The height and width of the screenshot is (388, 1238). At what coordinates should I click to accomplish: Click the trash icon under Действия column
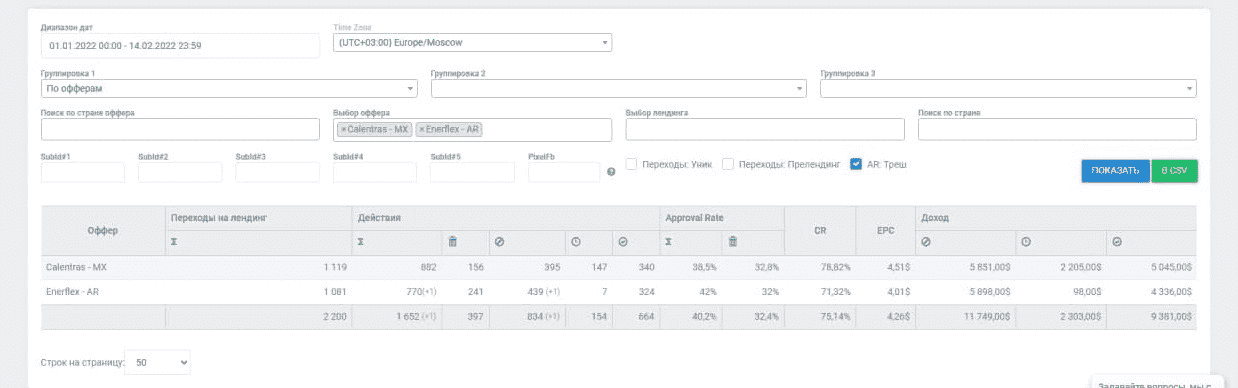[x=452, y=242]
